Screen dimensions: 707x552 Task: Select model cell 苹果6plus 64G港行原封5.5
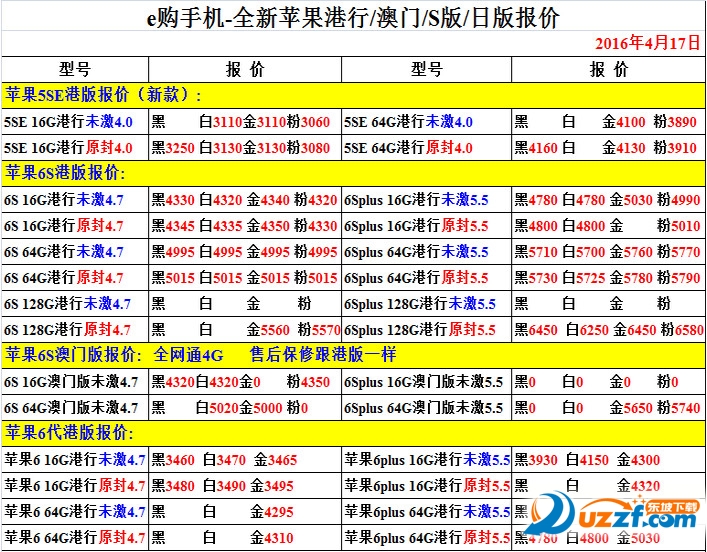(427, 538)
